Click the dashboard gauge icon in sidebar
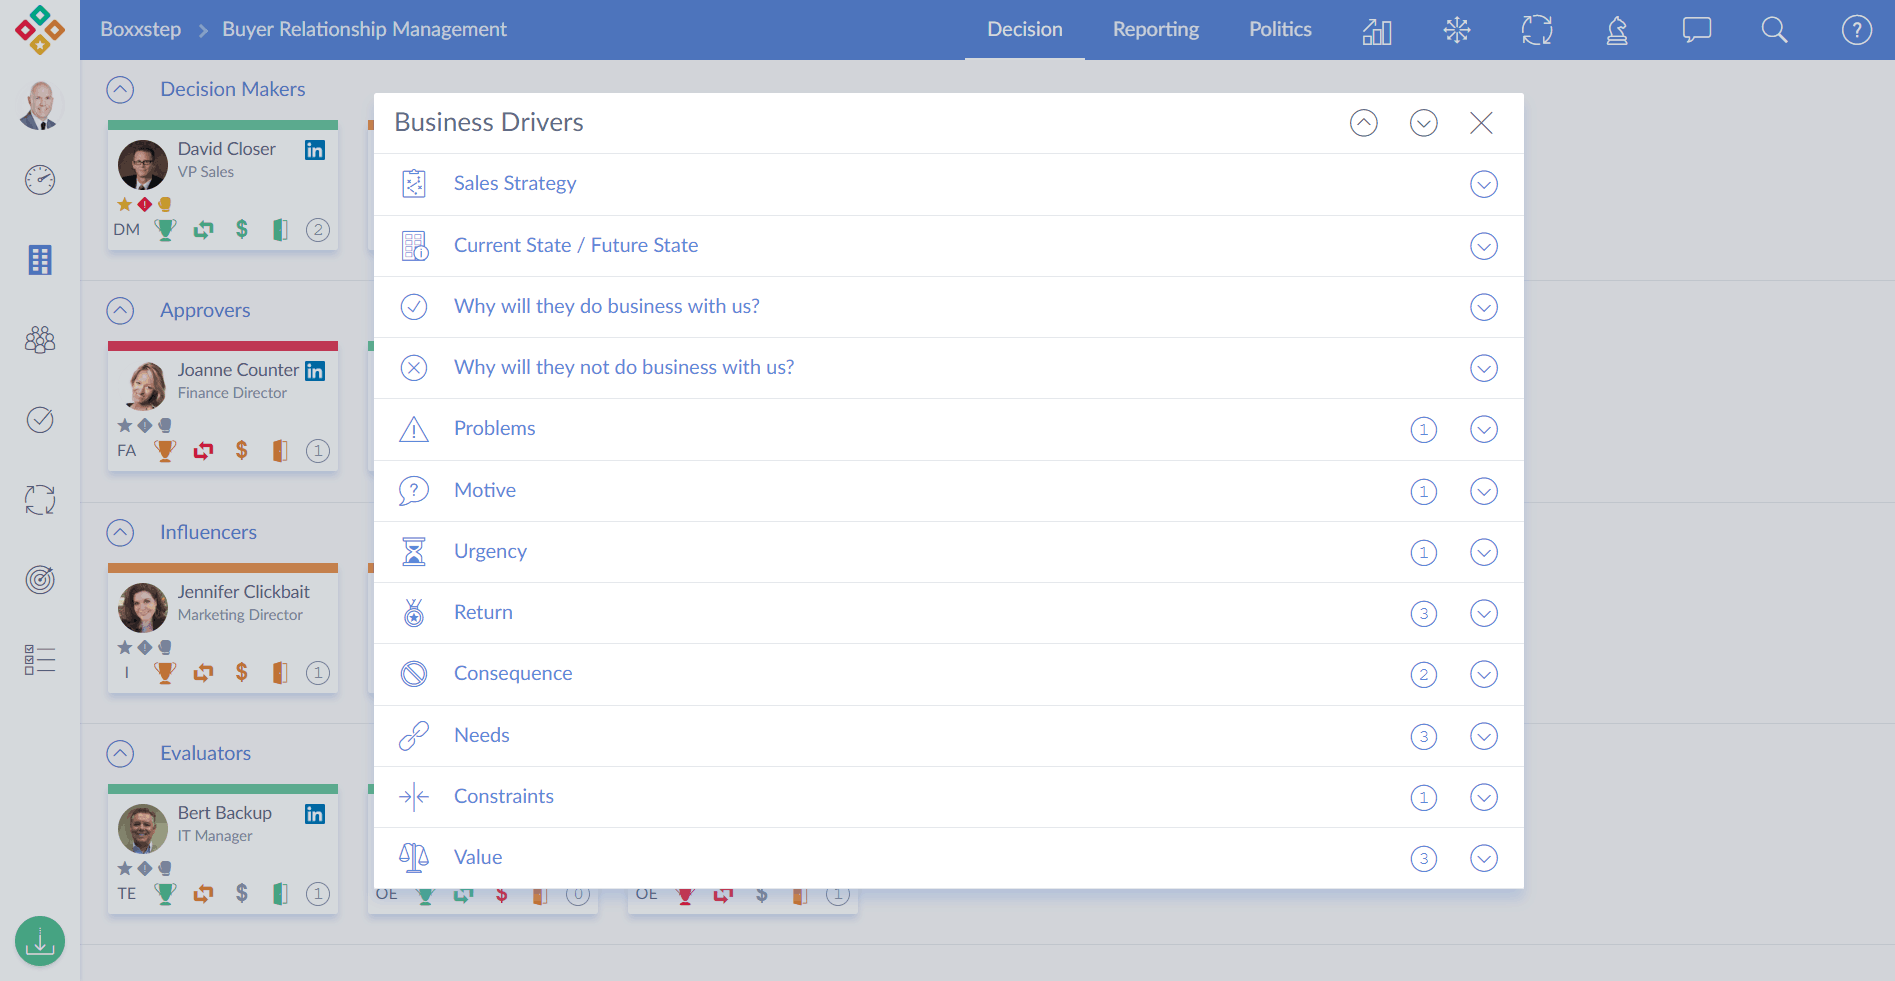Viewport: 1895px width, 981px height. tap(40, 180)
